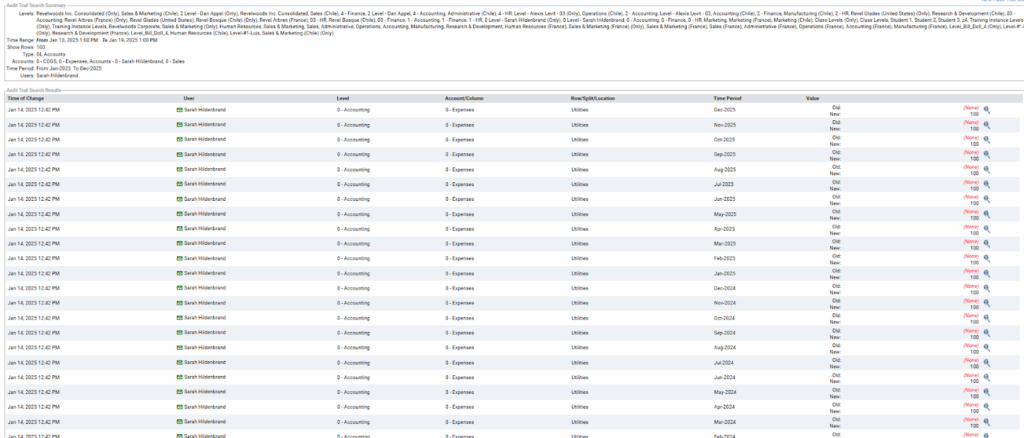1024x438 pixels.
Task: Open details magnifier for the Oct-2025 entry
Action: click(987, 140)
